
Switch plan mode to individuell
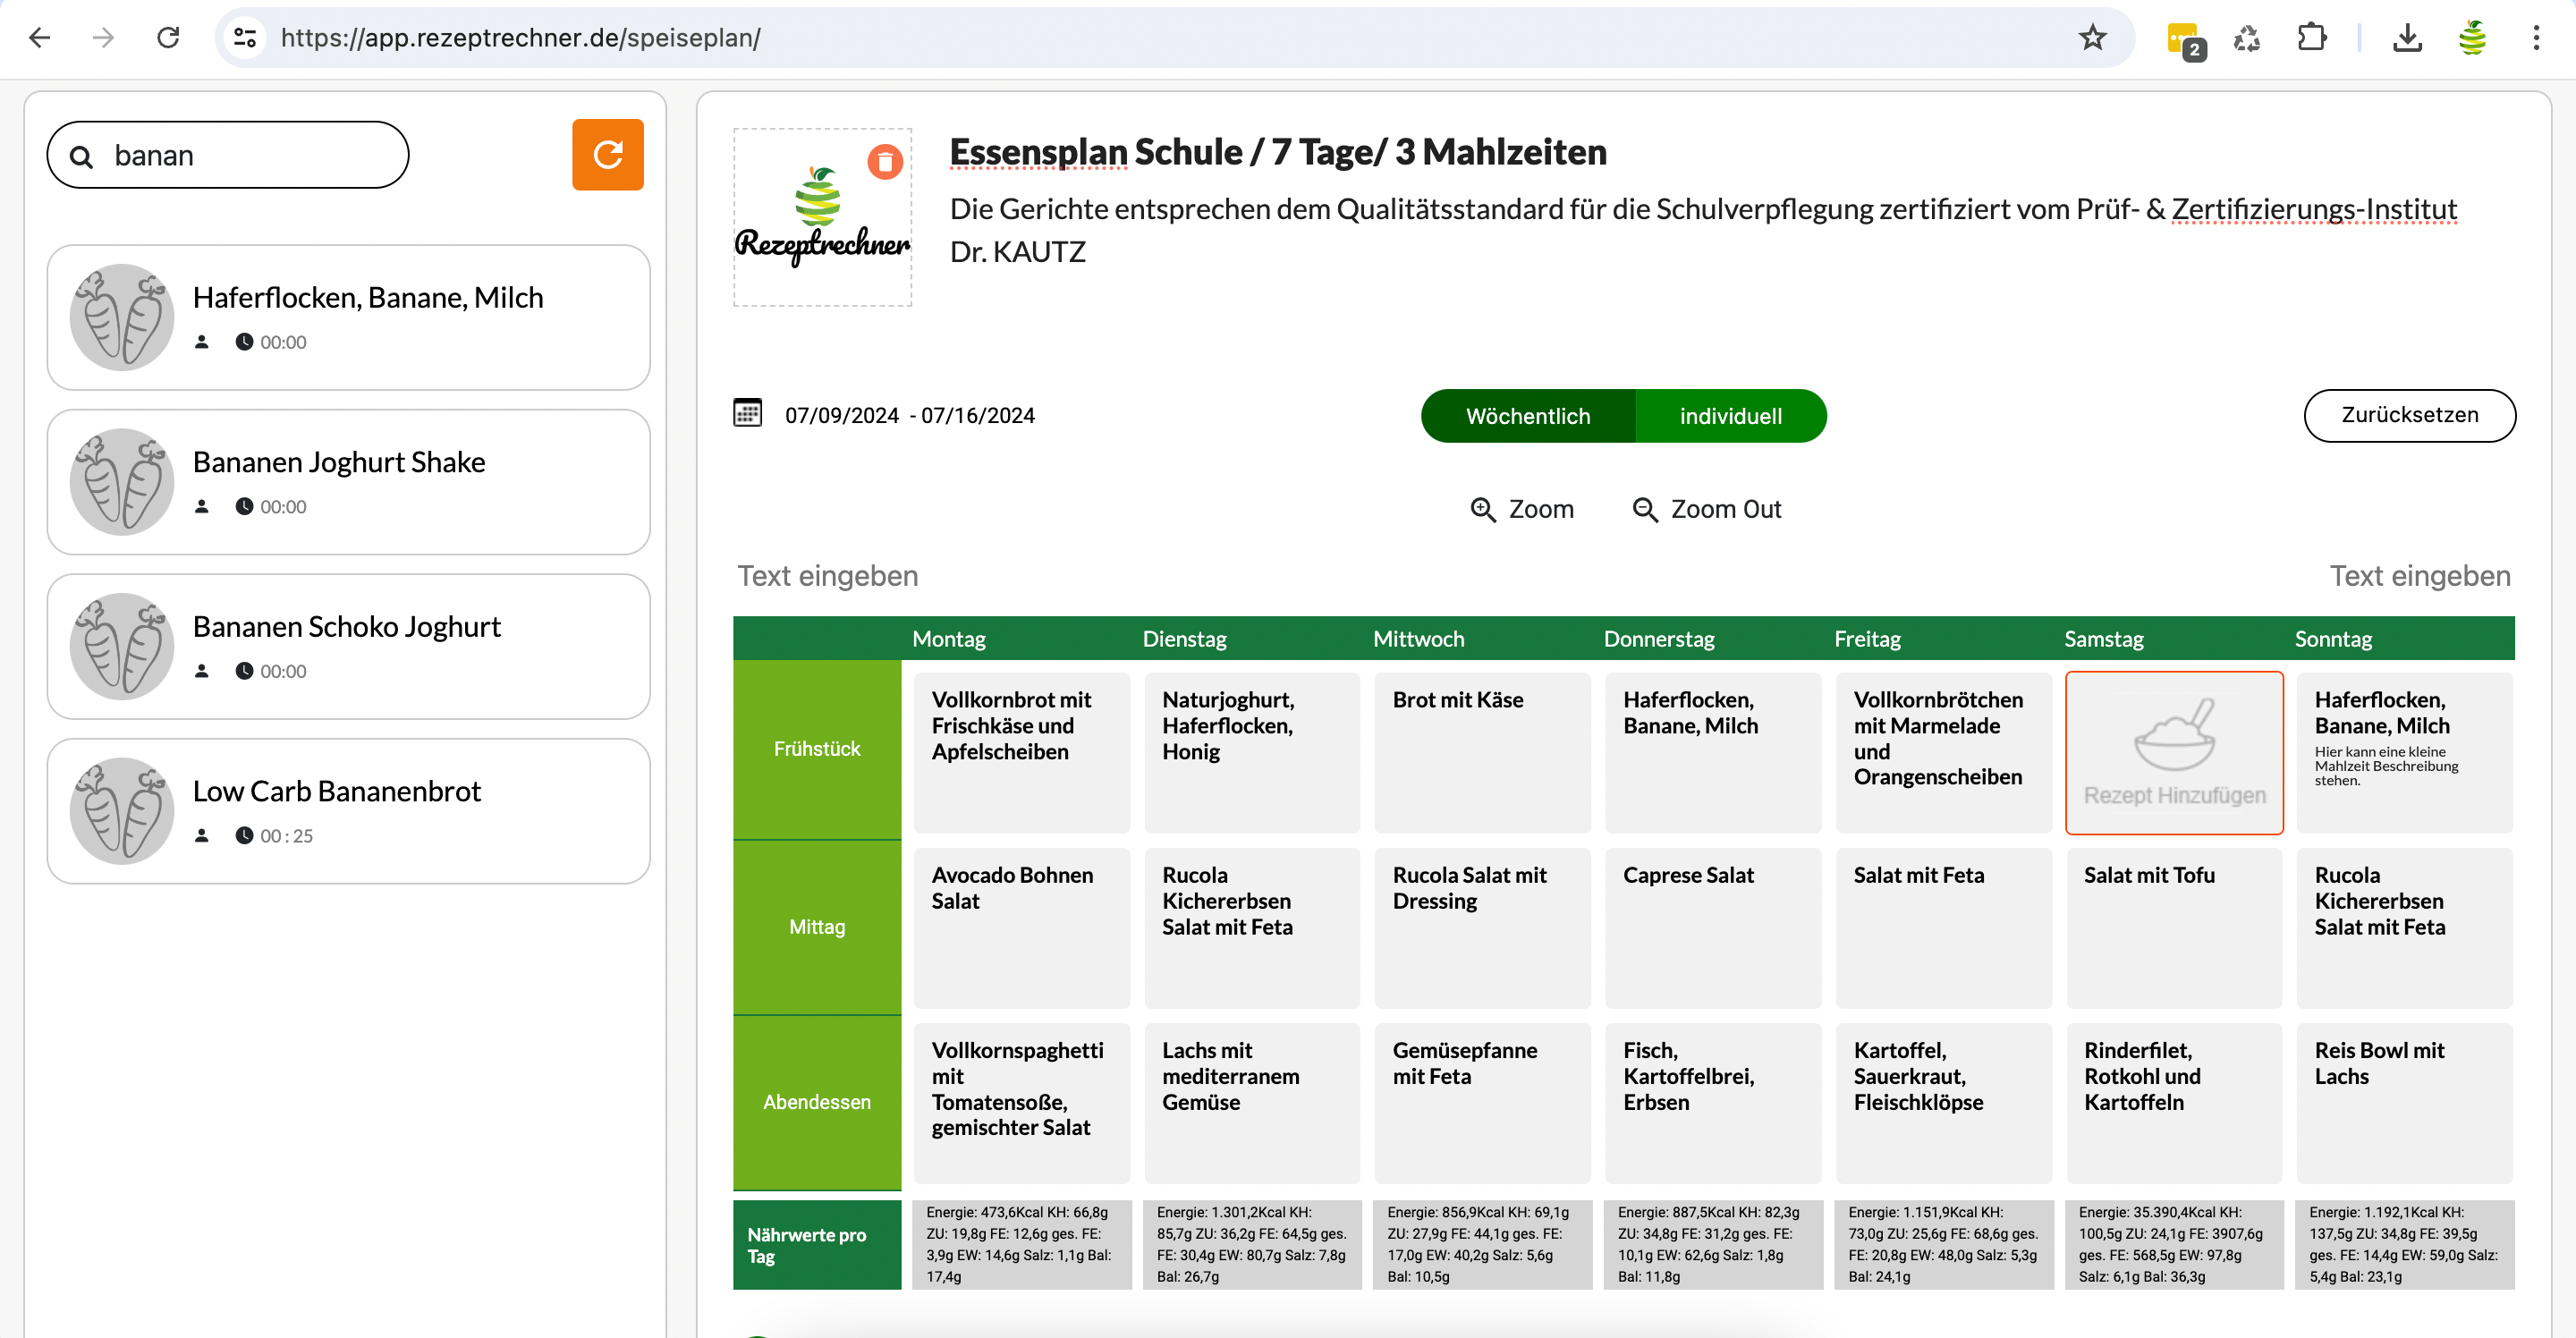point(1730,416)
